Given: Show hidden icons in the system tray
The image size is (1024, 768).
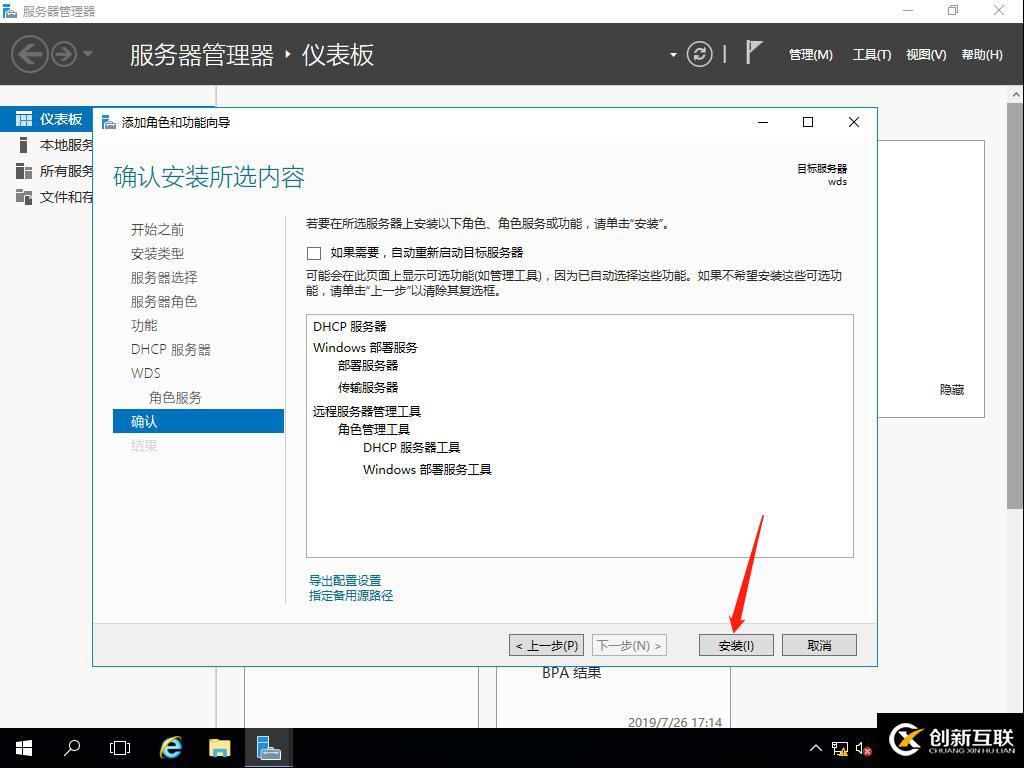Looking at the screenshot, I should (x=816, y=748).
